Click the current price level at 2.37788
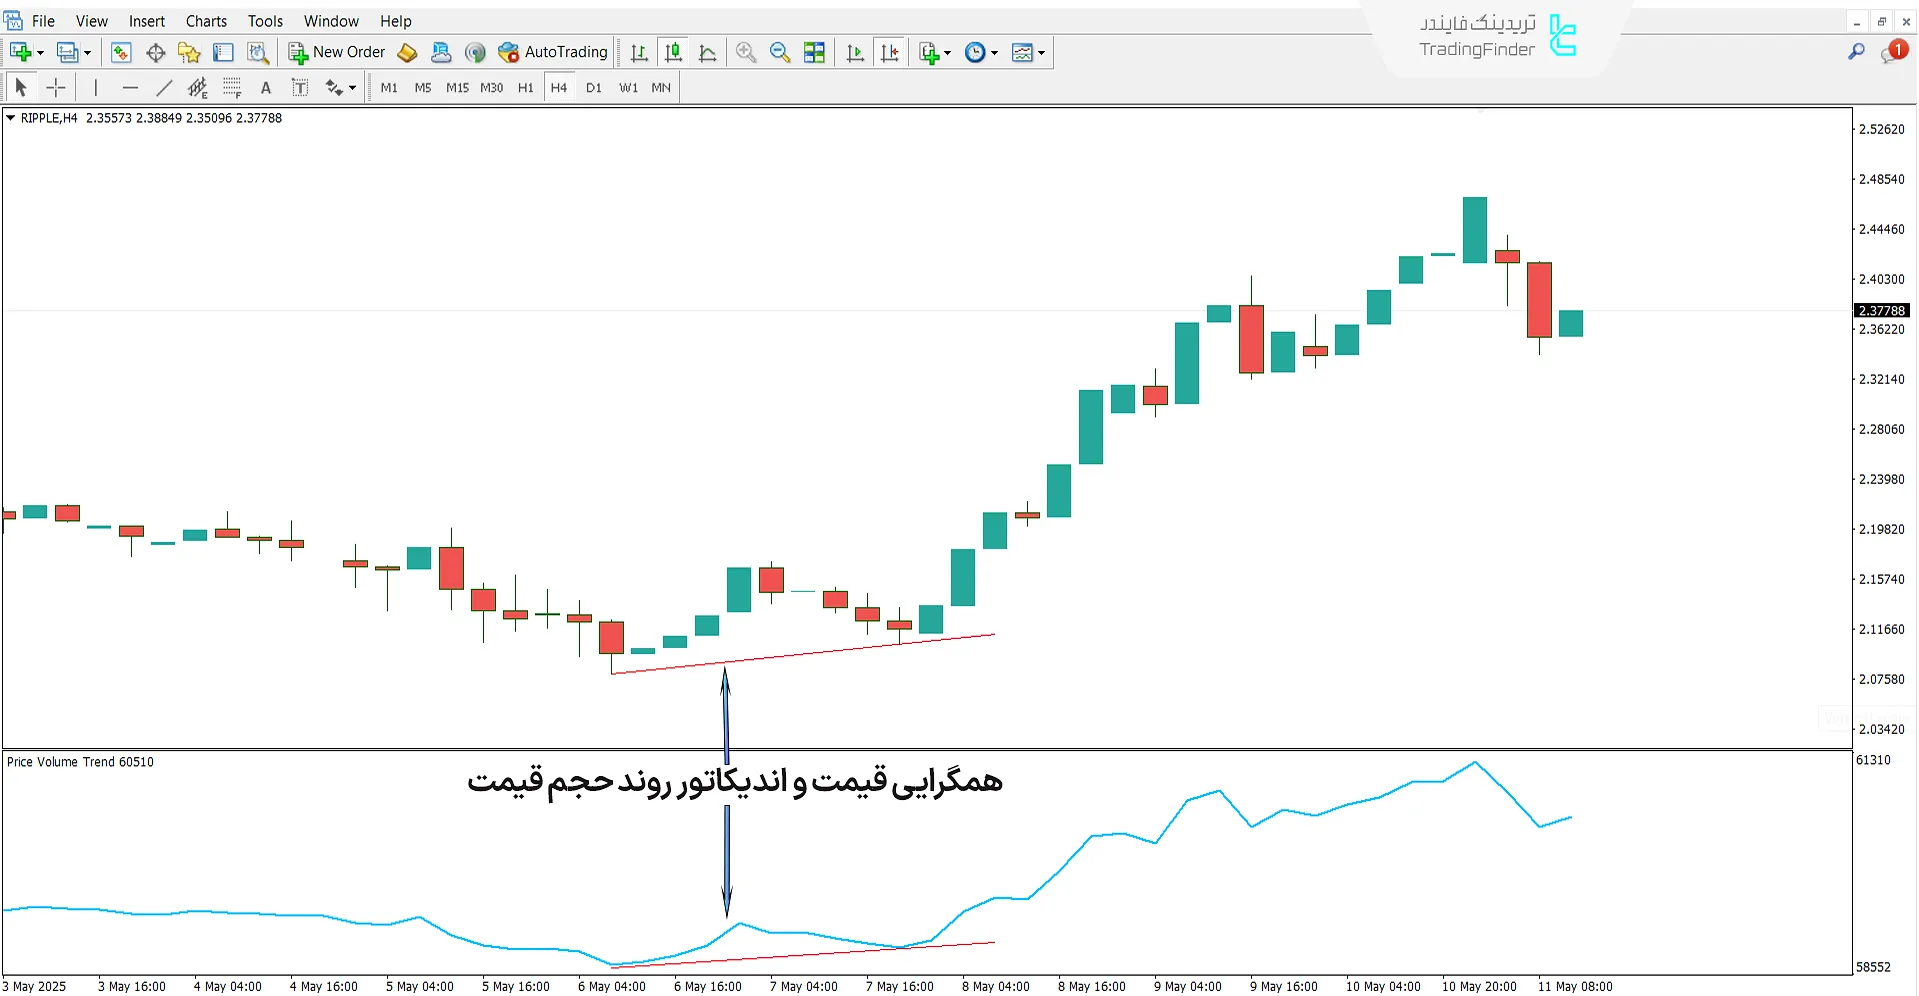Image resolution: width=1919 pixels, height=996 pixels. point(1882,310)
